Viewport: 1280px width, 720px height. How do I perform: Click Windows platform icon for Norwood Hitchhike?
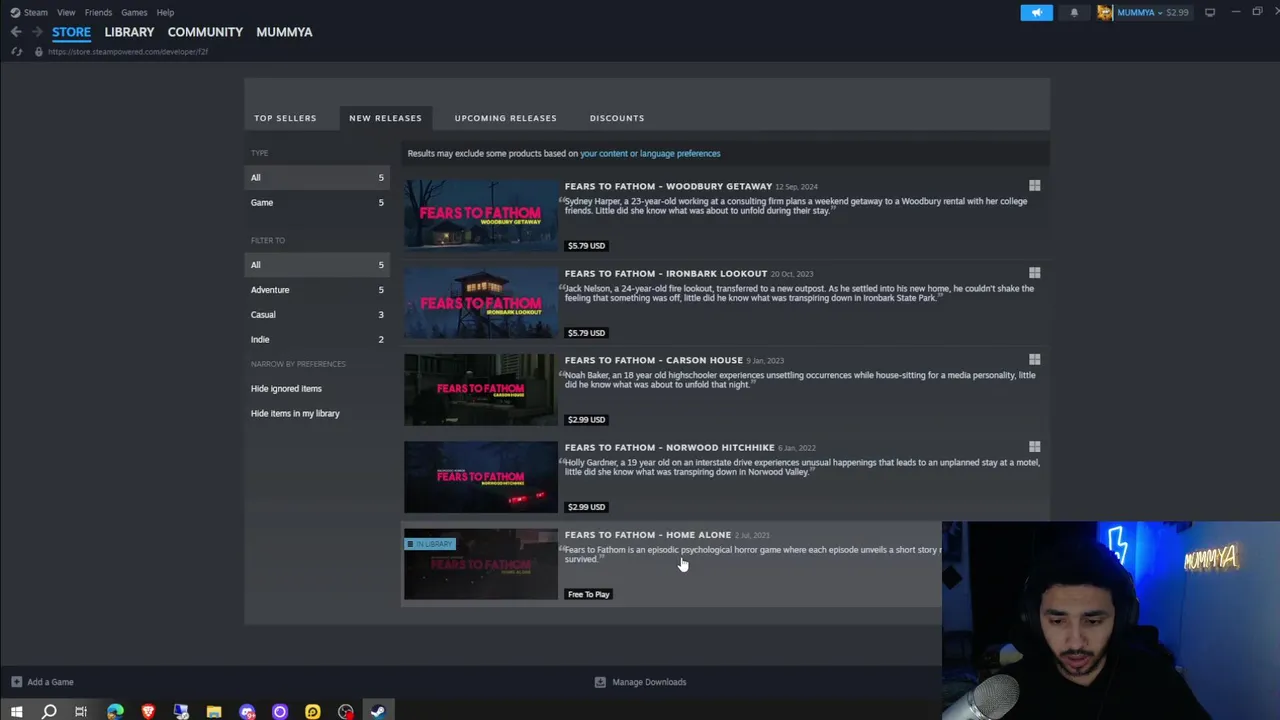[x=1034, y=447]
